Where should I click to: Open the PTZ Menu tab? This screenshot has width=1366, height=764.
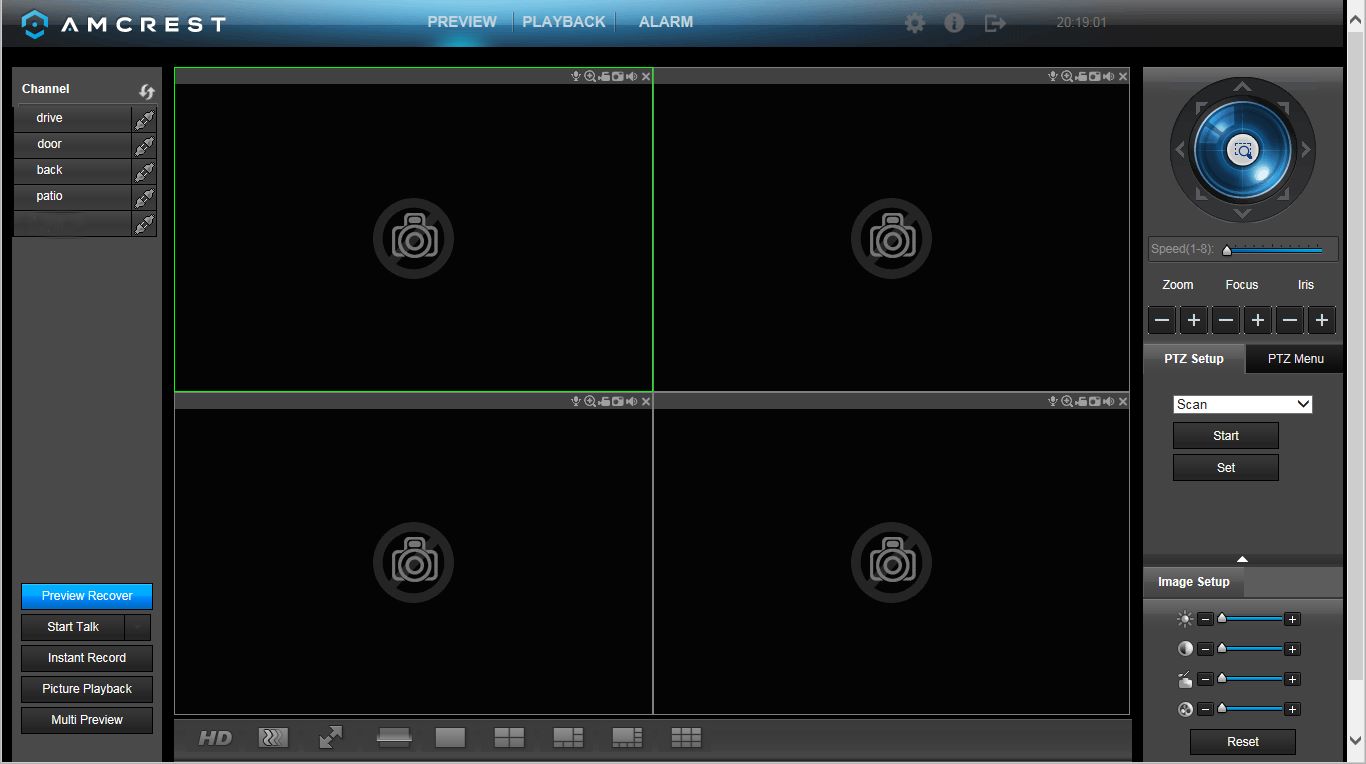(1295, 359)
